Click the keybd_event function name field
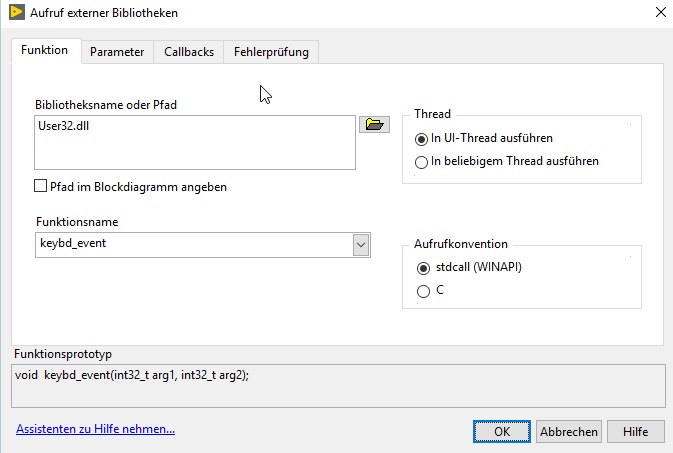The height and width of the screenshot is (453, 673). pos(190,245)
